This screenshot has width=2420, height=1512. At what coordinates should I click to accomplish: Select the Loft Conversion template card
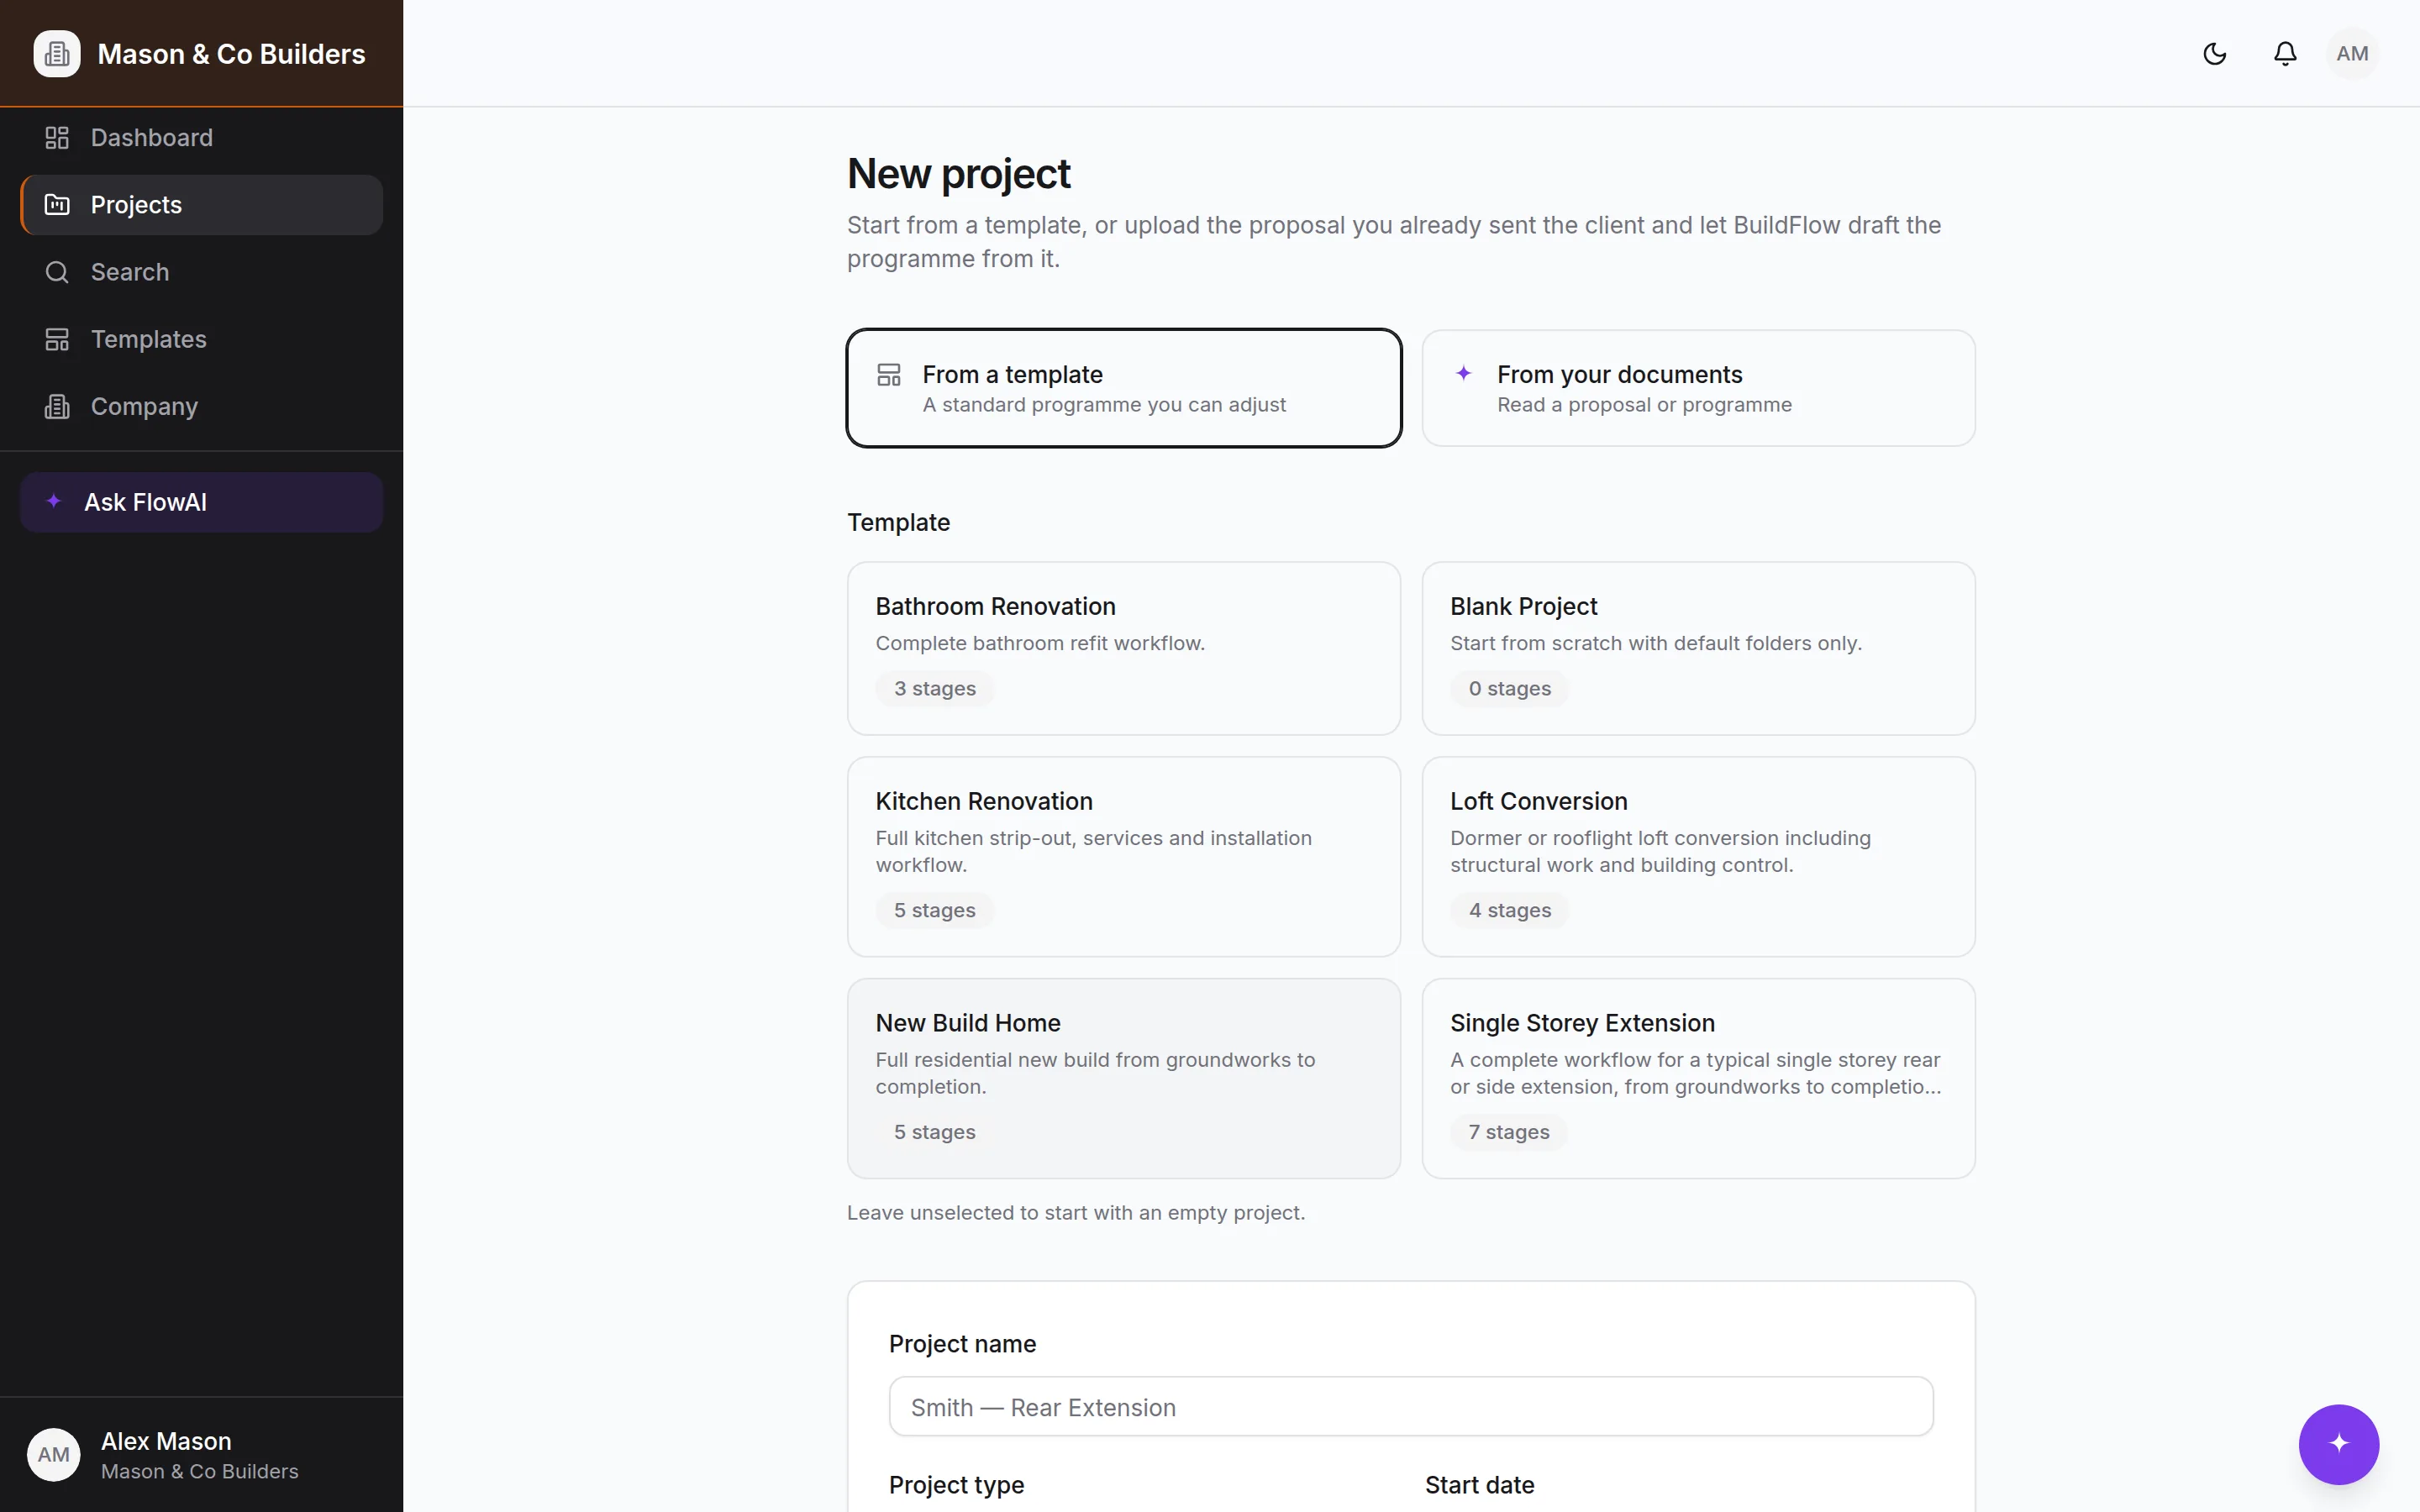[x=1698, y=856]
